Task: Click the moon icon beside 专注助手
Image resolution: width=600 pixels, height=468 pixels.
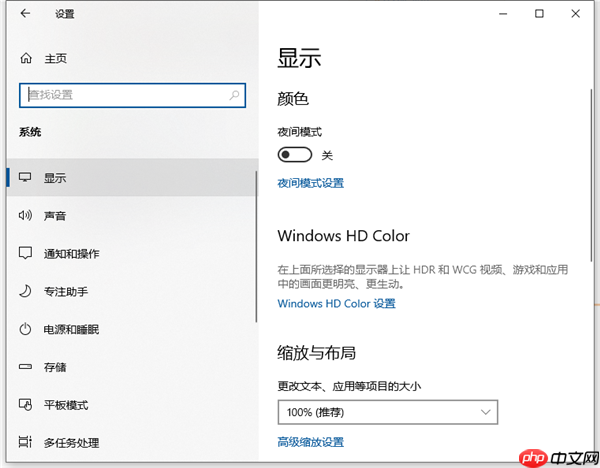Action: coord(25,291)
